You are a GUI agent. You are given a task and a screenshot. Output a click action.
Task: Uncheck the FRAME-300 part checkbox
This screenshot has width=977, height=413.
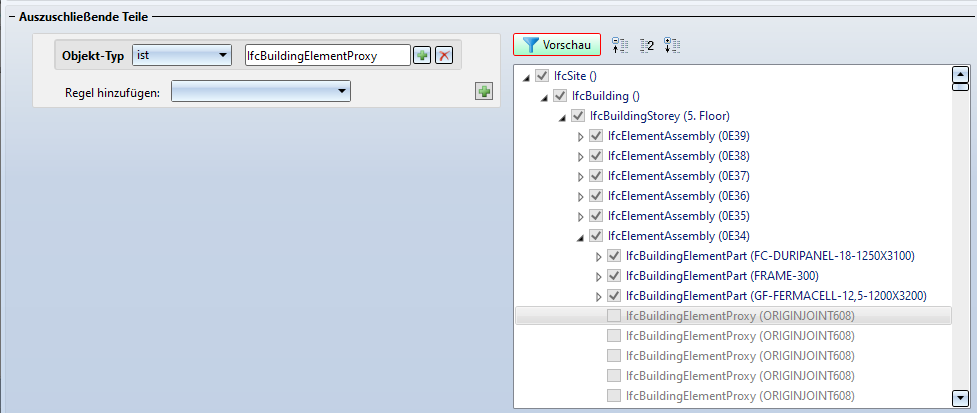click(x=614, y=276)
